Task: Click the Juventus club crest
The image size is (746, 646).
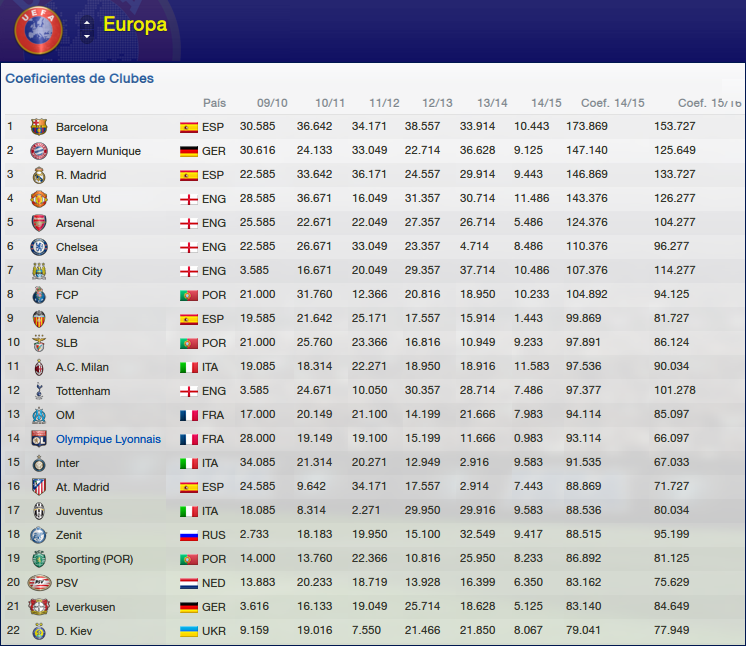Action: pyautogui.click(x=39, y=511)
